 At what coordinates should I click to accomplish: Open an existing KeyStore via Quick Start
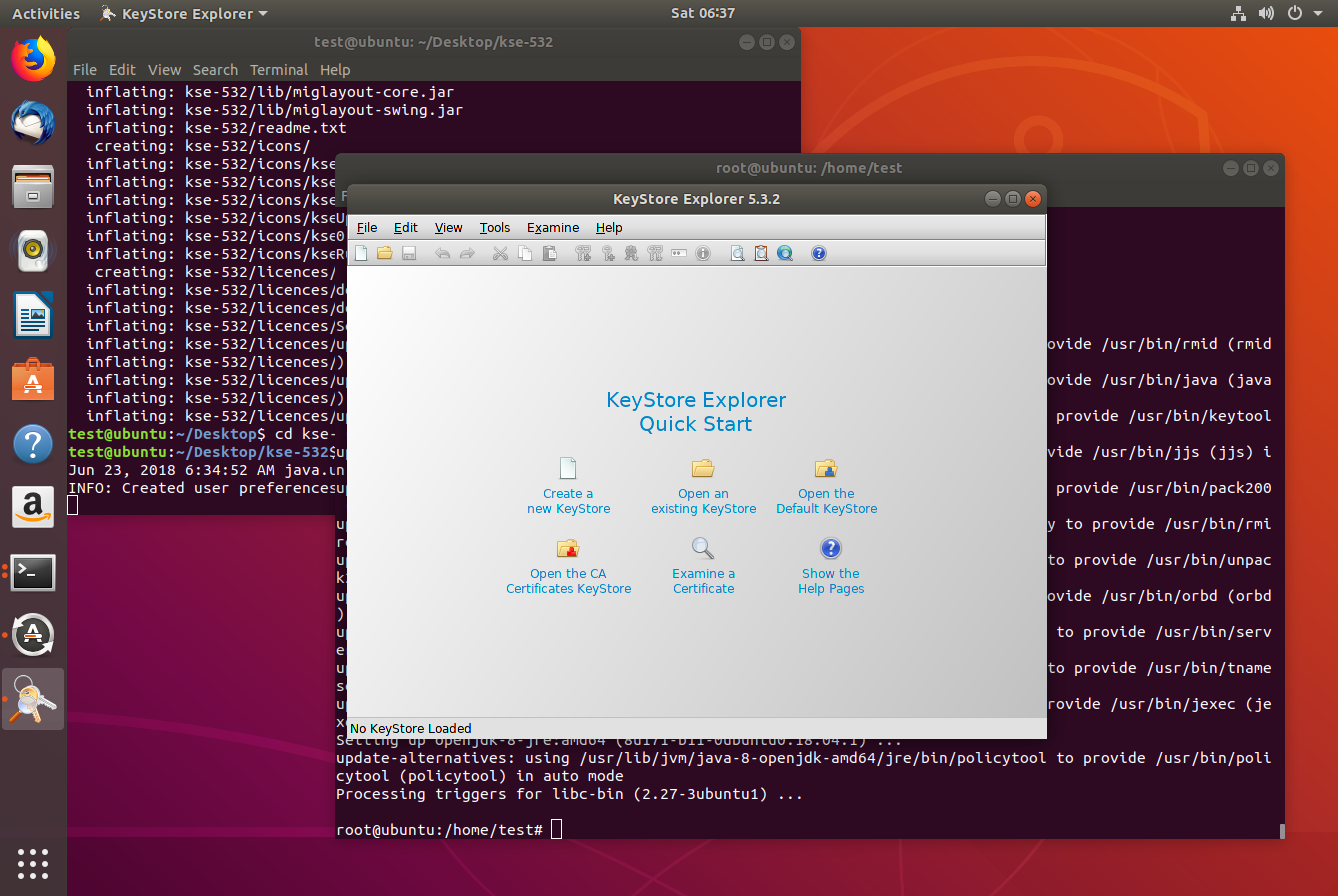click(x=703, y=487)
